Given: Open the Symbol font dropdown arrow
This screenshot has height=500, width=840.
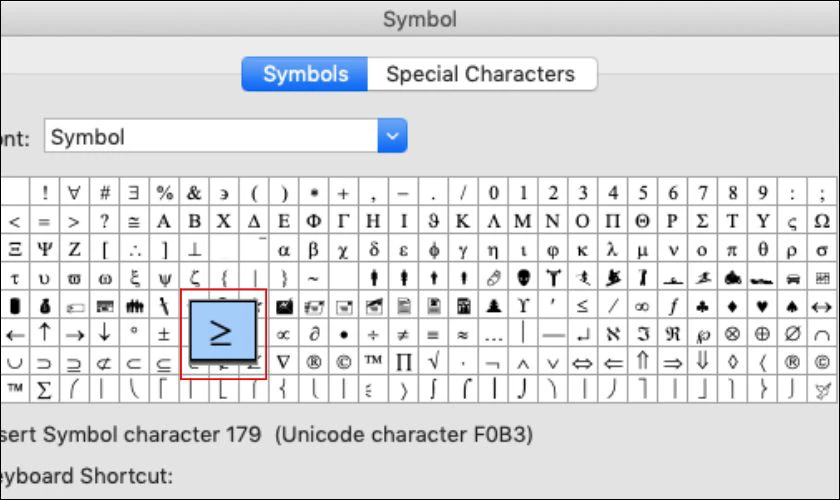Looking at the screenshot, I should [392, 136].
